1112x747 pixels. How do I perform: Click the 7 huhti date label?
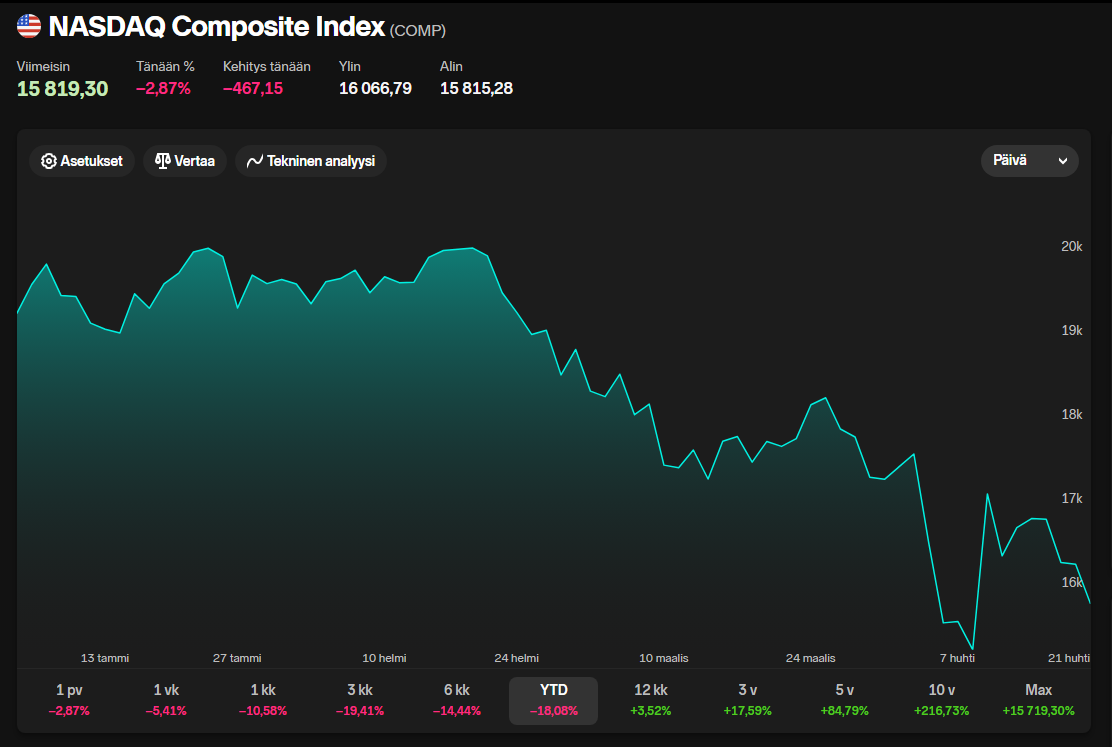(957, 658)
